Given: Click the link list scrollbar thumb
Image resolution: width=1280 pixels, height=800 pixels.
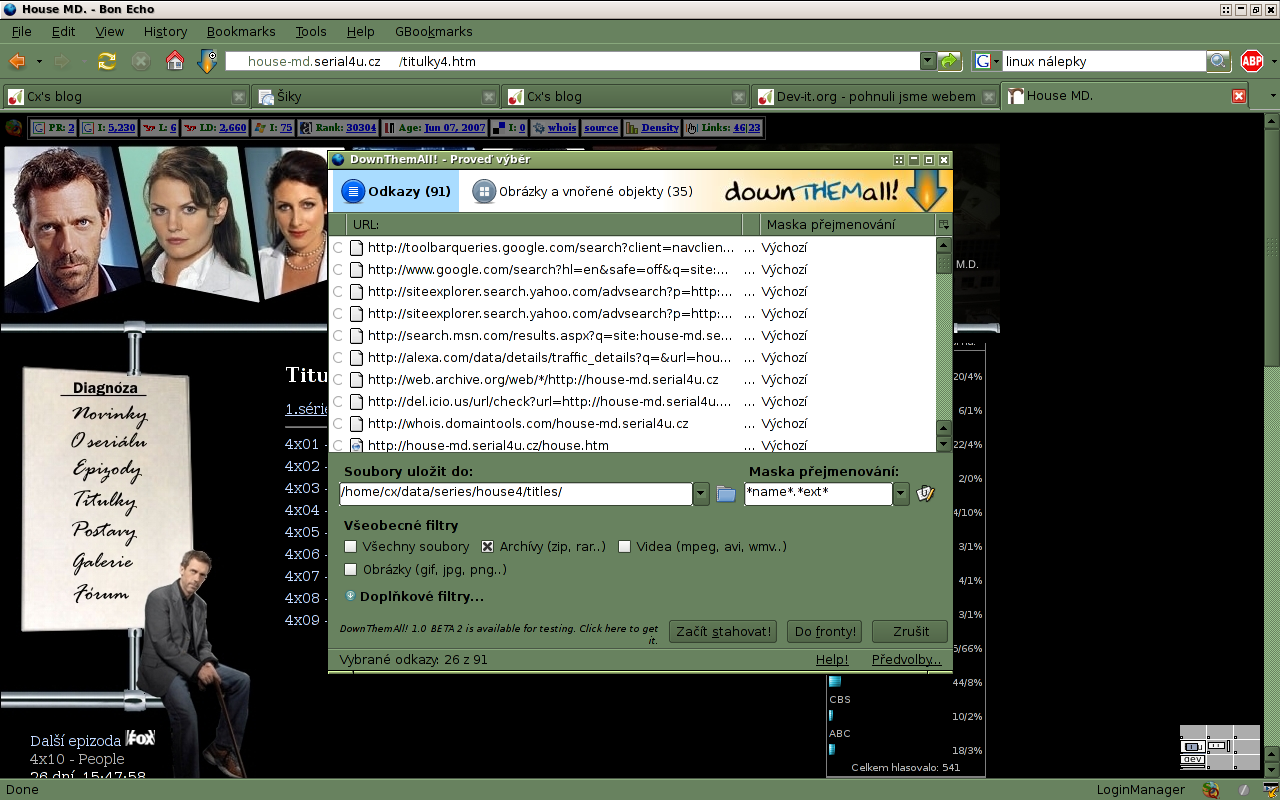Looking at the screenshot, I should tap(944, 263).
